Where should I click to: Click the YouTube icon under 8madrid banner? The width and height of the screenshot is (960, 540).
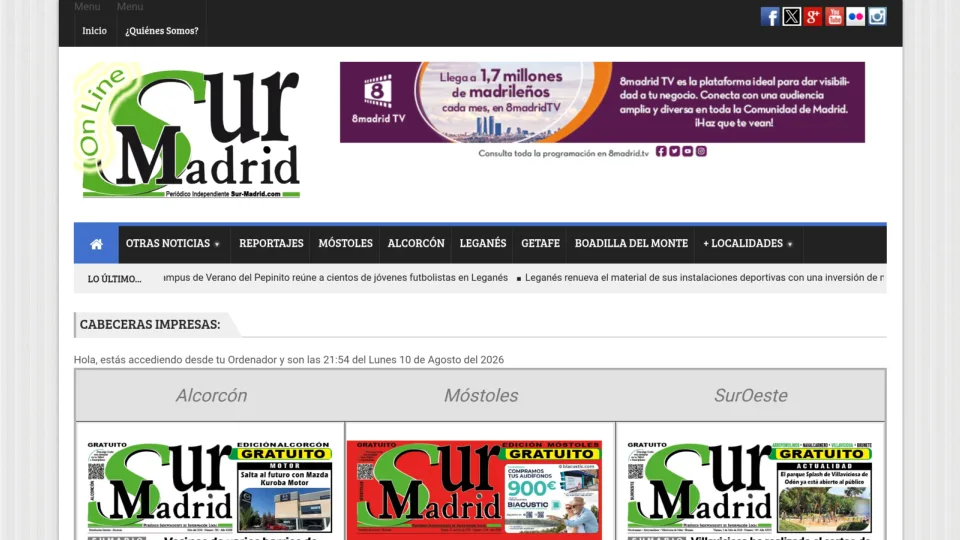coord(688,151)
